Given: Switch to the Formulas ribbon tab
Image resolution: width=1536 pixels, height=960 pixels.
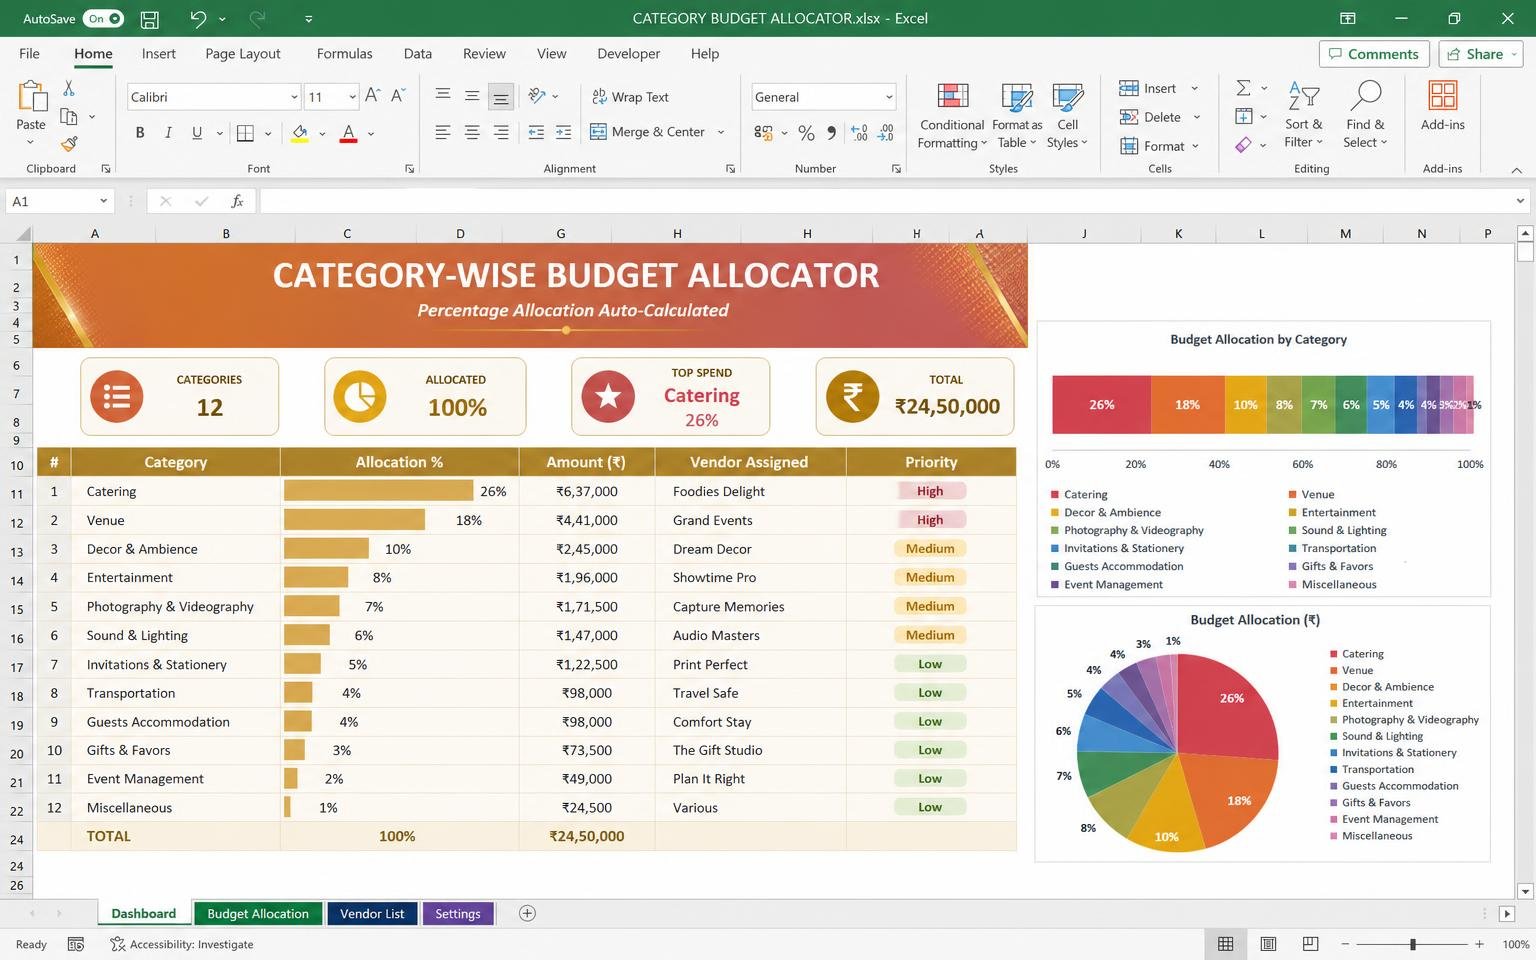Looking at the screenshot, I should tap(344, 54).
